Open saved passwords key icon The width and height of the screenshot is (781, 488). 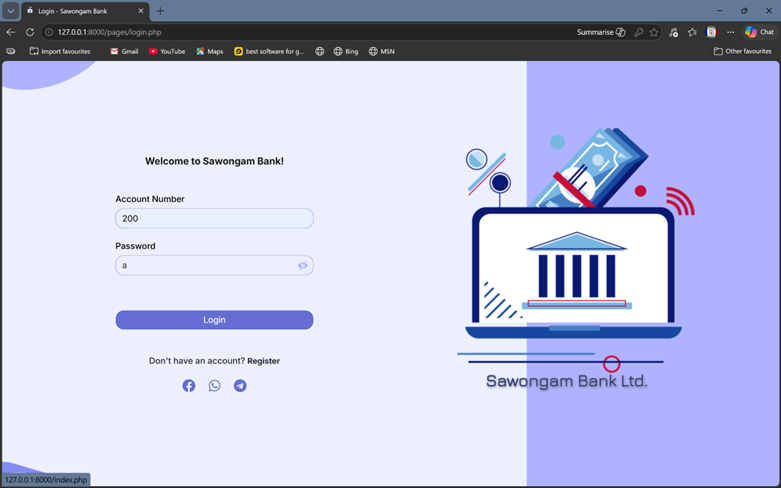click(x=639, y=32)
